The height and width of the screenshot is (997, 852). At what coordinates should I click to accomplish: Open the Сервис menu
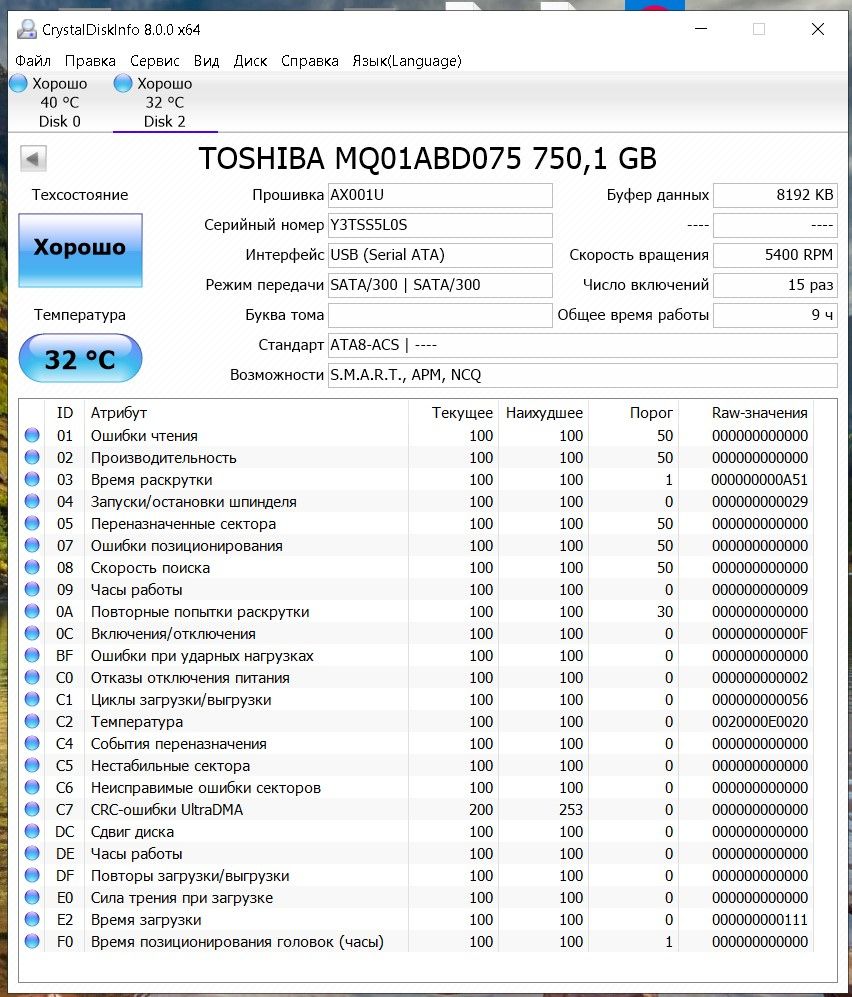155,61
